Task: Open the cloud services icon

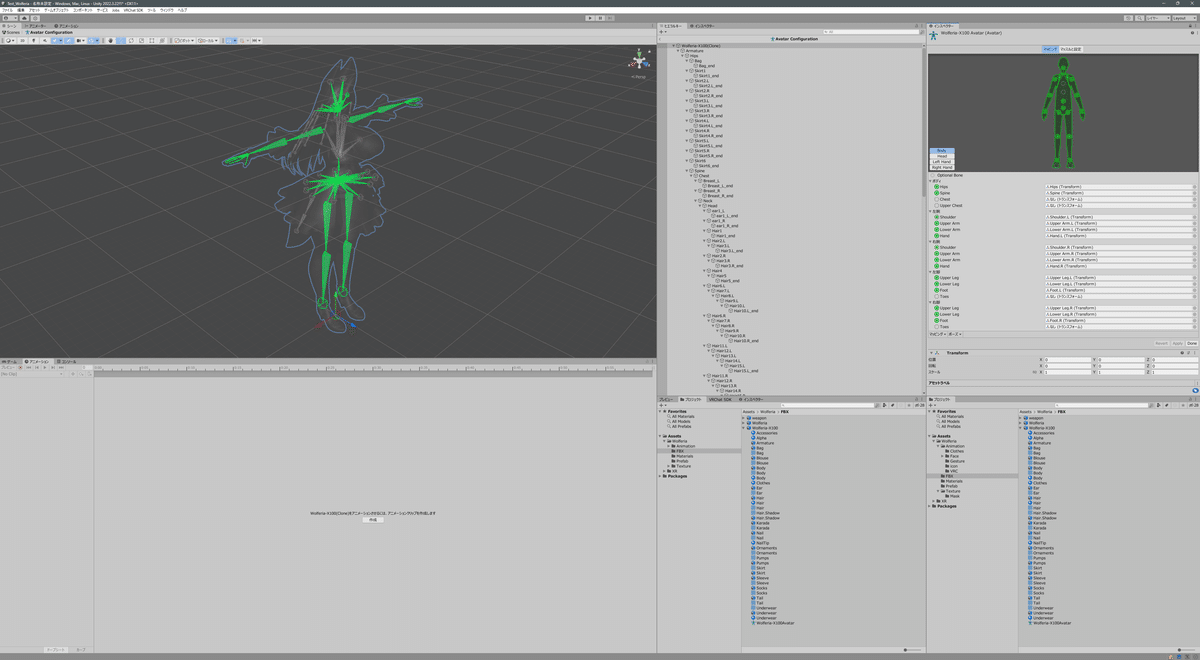Action: click(x=24, y=18)
